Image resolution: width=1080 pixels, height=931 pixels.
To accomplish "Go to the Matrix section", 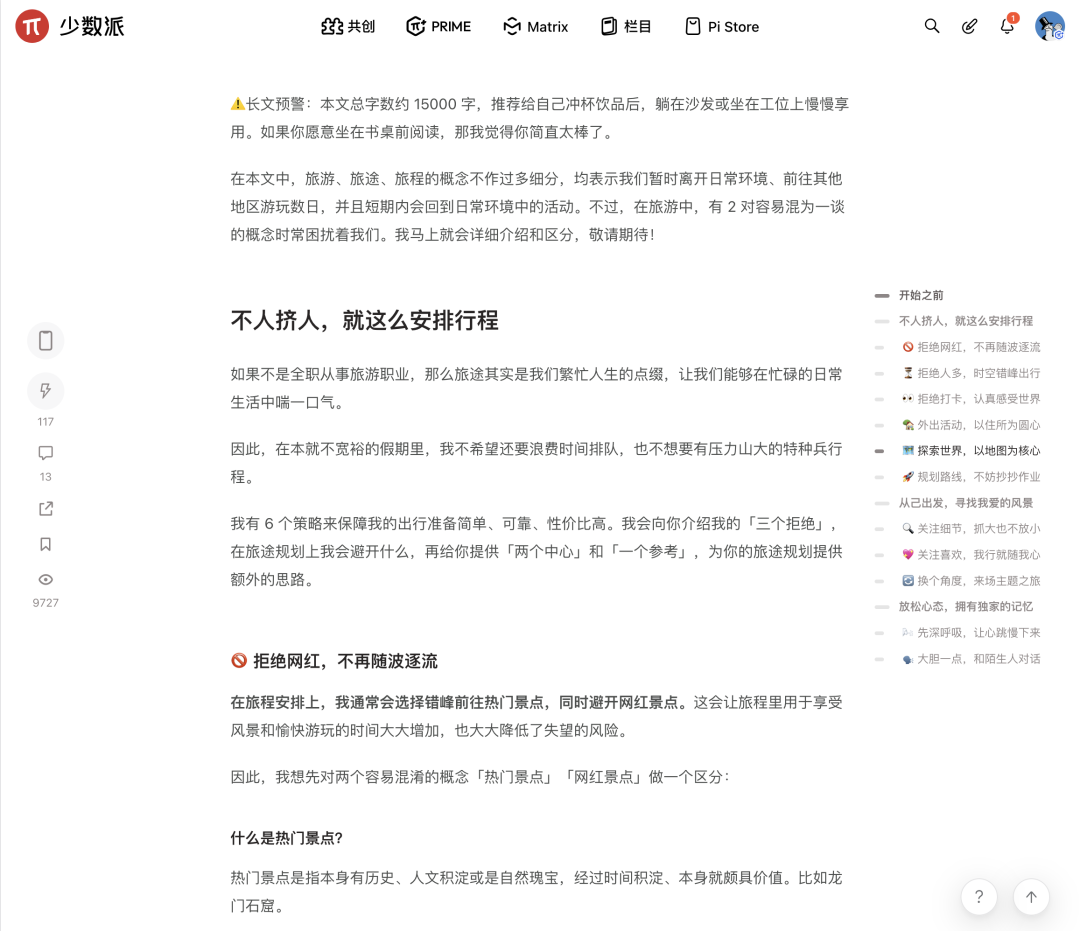I will (536, 27).
